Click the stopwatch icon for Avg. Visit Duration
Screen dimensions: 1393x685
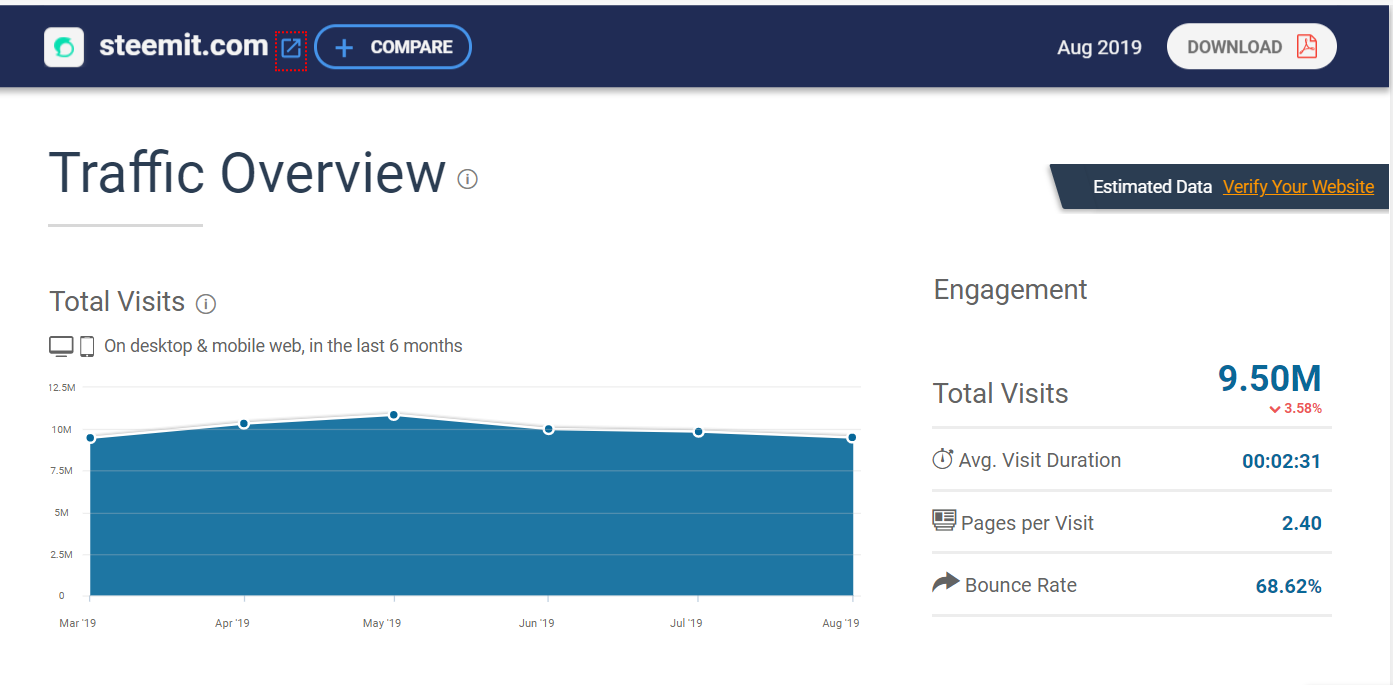coord(943,459)
